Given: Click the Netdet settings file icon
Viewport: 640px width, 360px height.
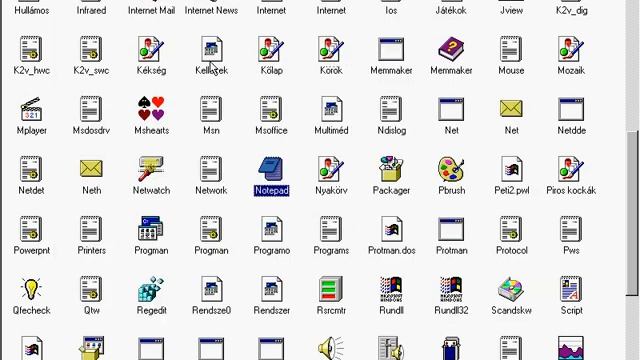Looking at the screenshot, I should [31, 169].
